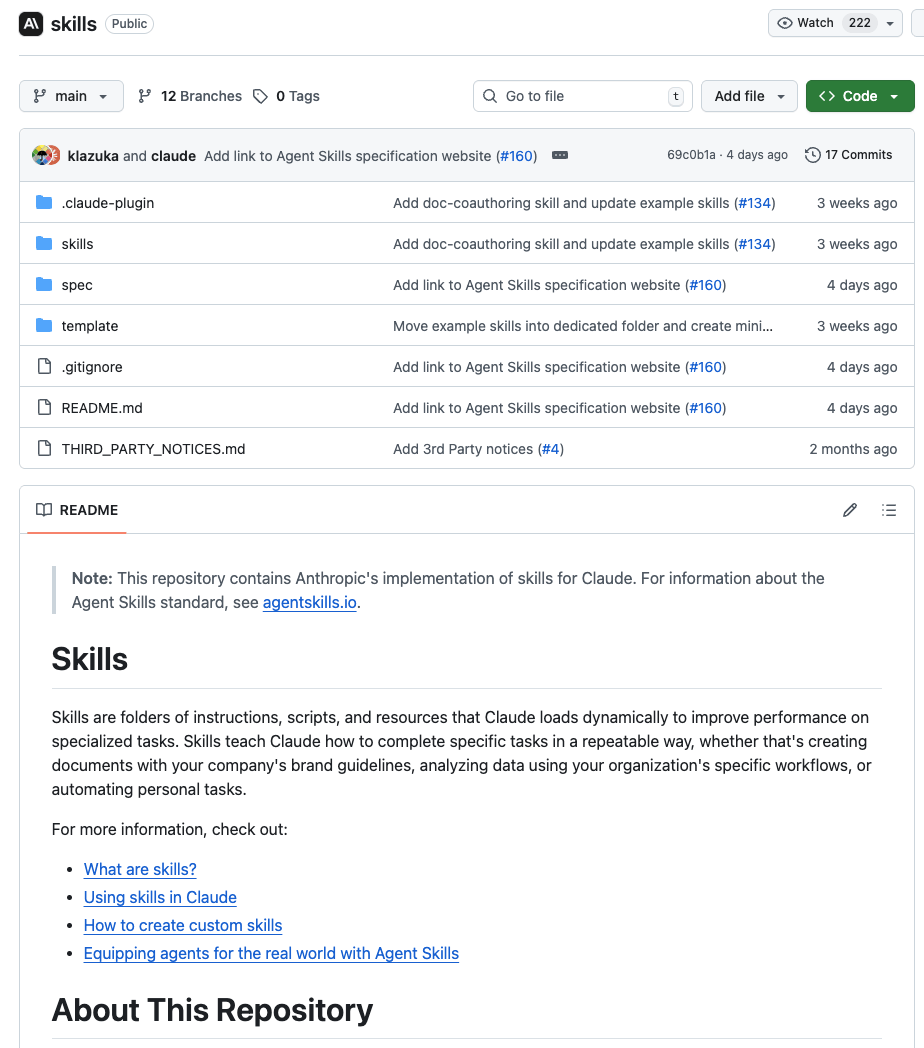Click the .claude-plugin folder icon
Image resolution: width=924 pixels, height=1048 pixels.
44,202
